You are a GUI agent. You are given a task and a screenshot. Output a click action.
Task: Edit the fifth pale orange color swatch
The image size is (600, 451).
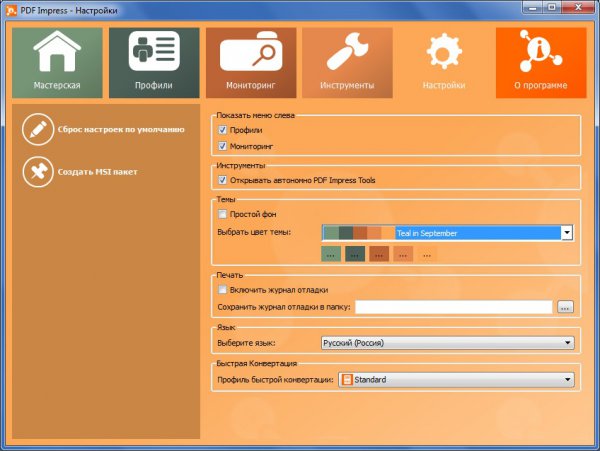coord(427,254)
